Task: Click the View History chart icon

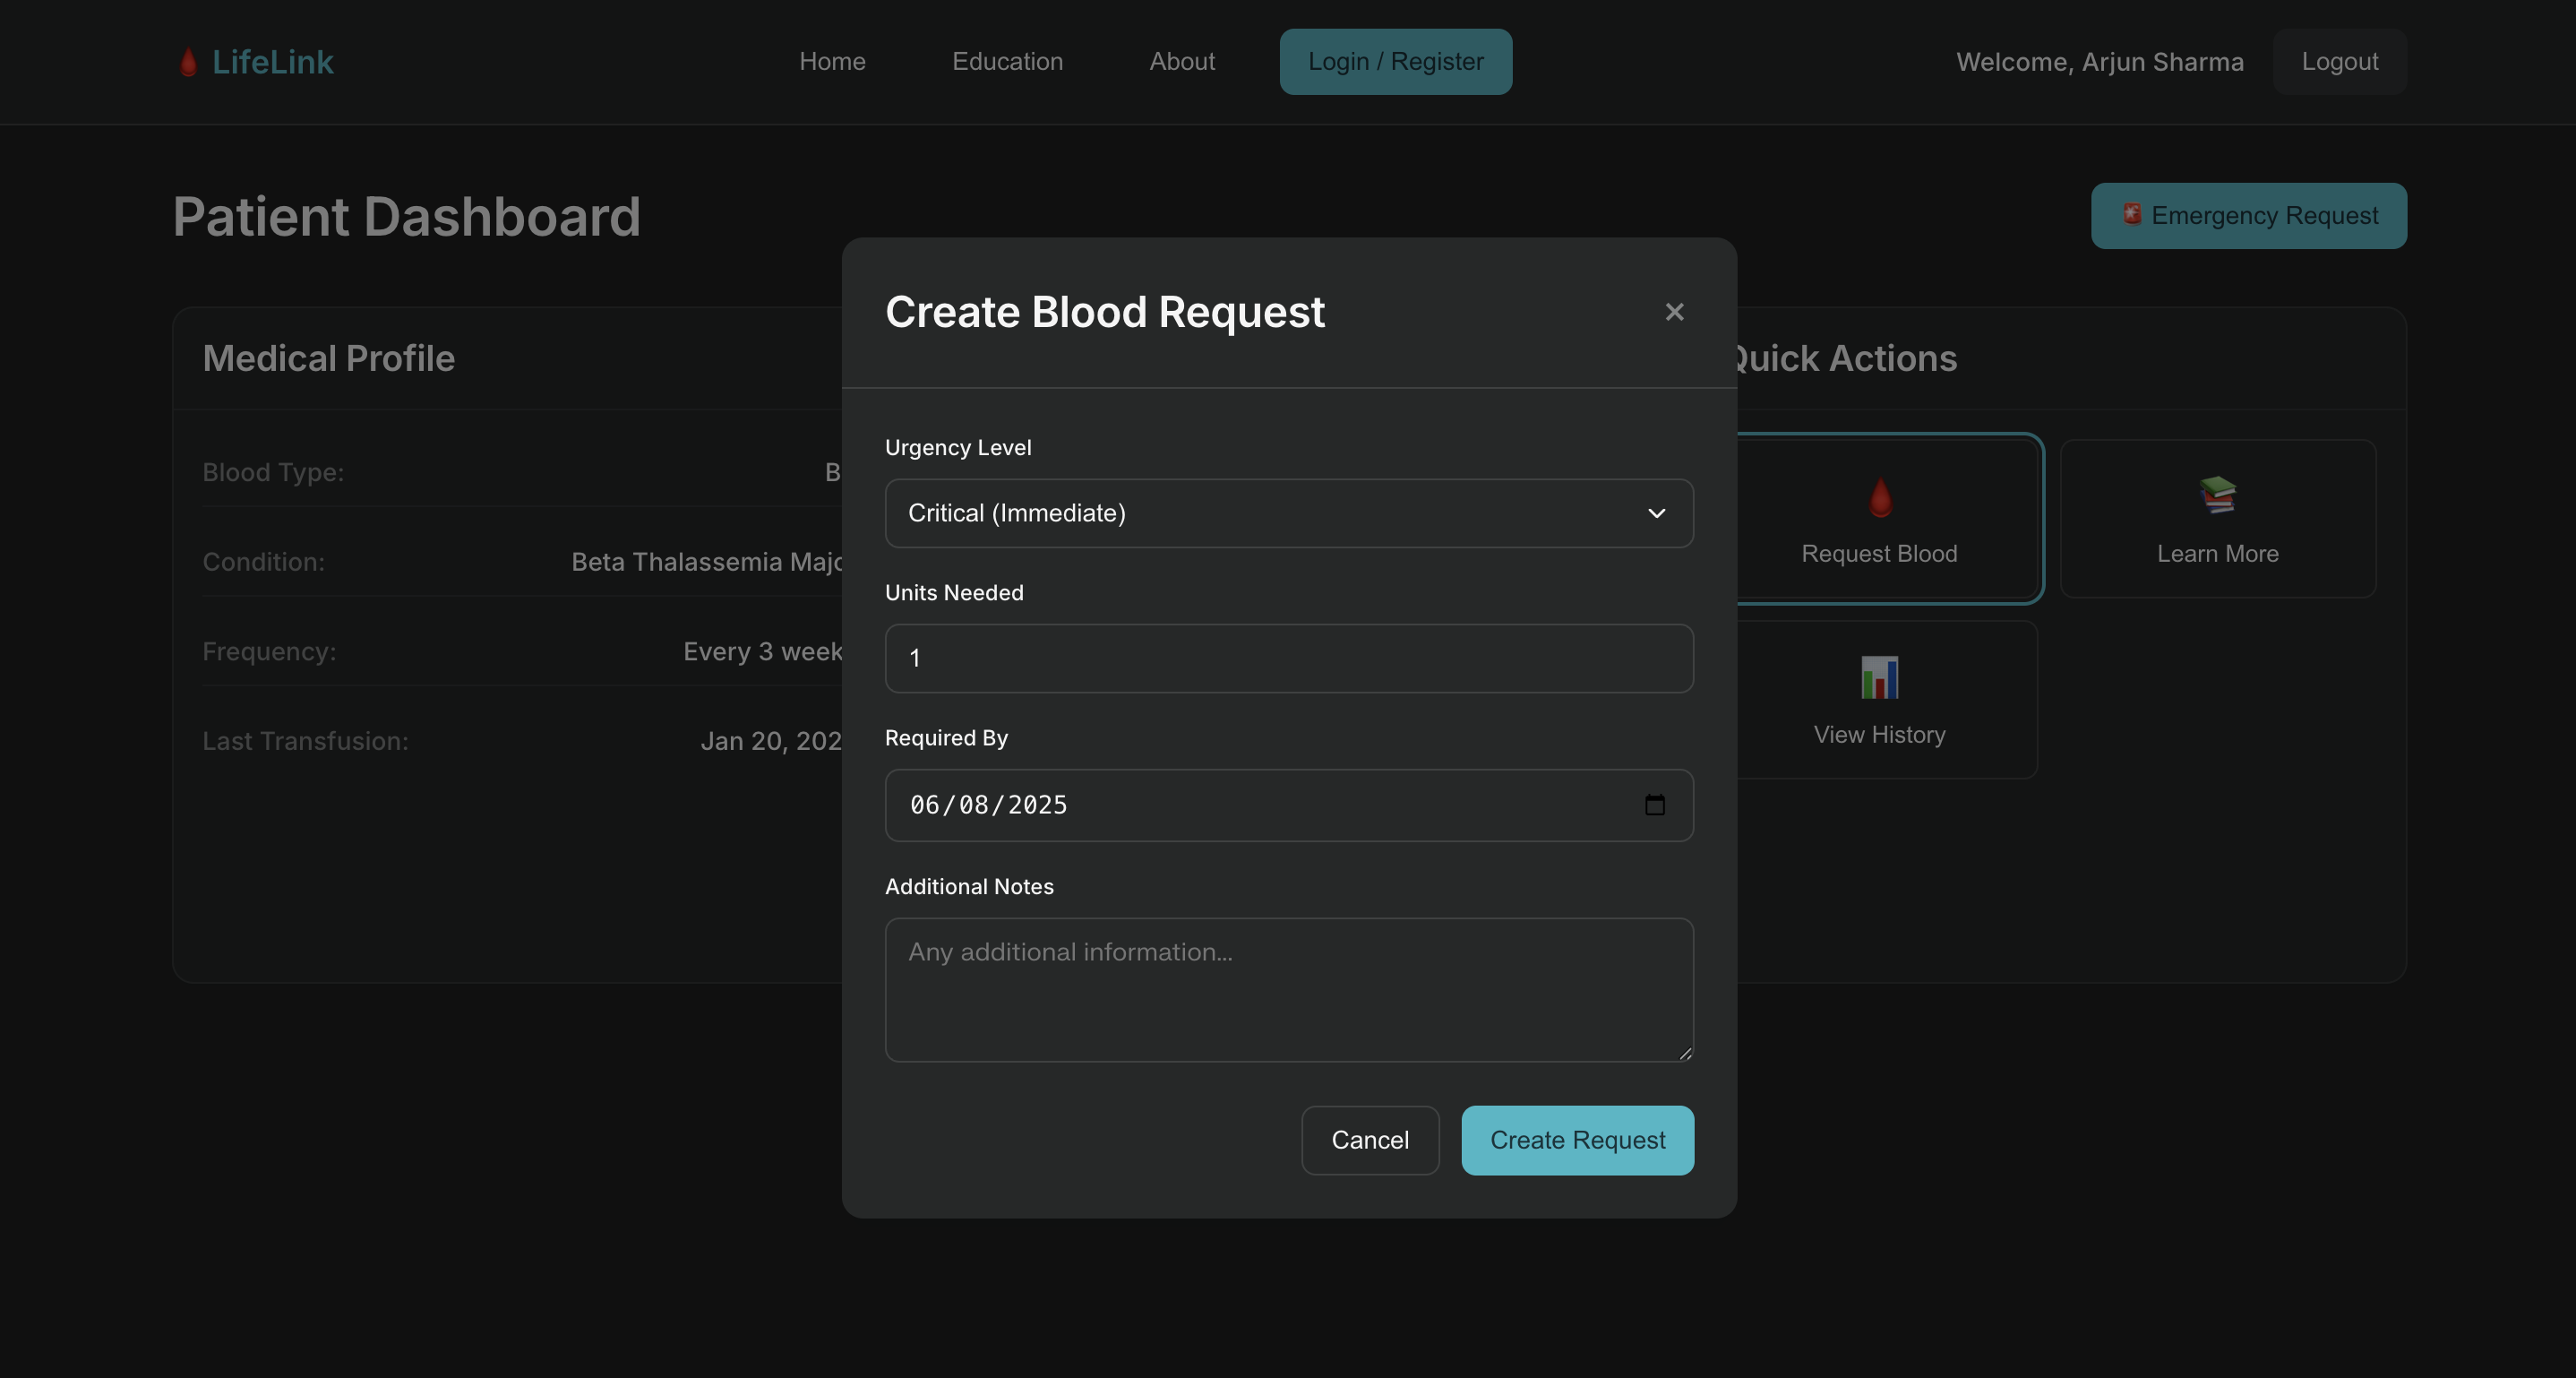Action: pos(1879,677)
